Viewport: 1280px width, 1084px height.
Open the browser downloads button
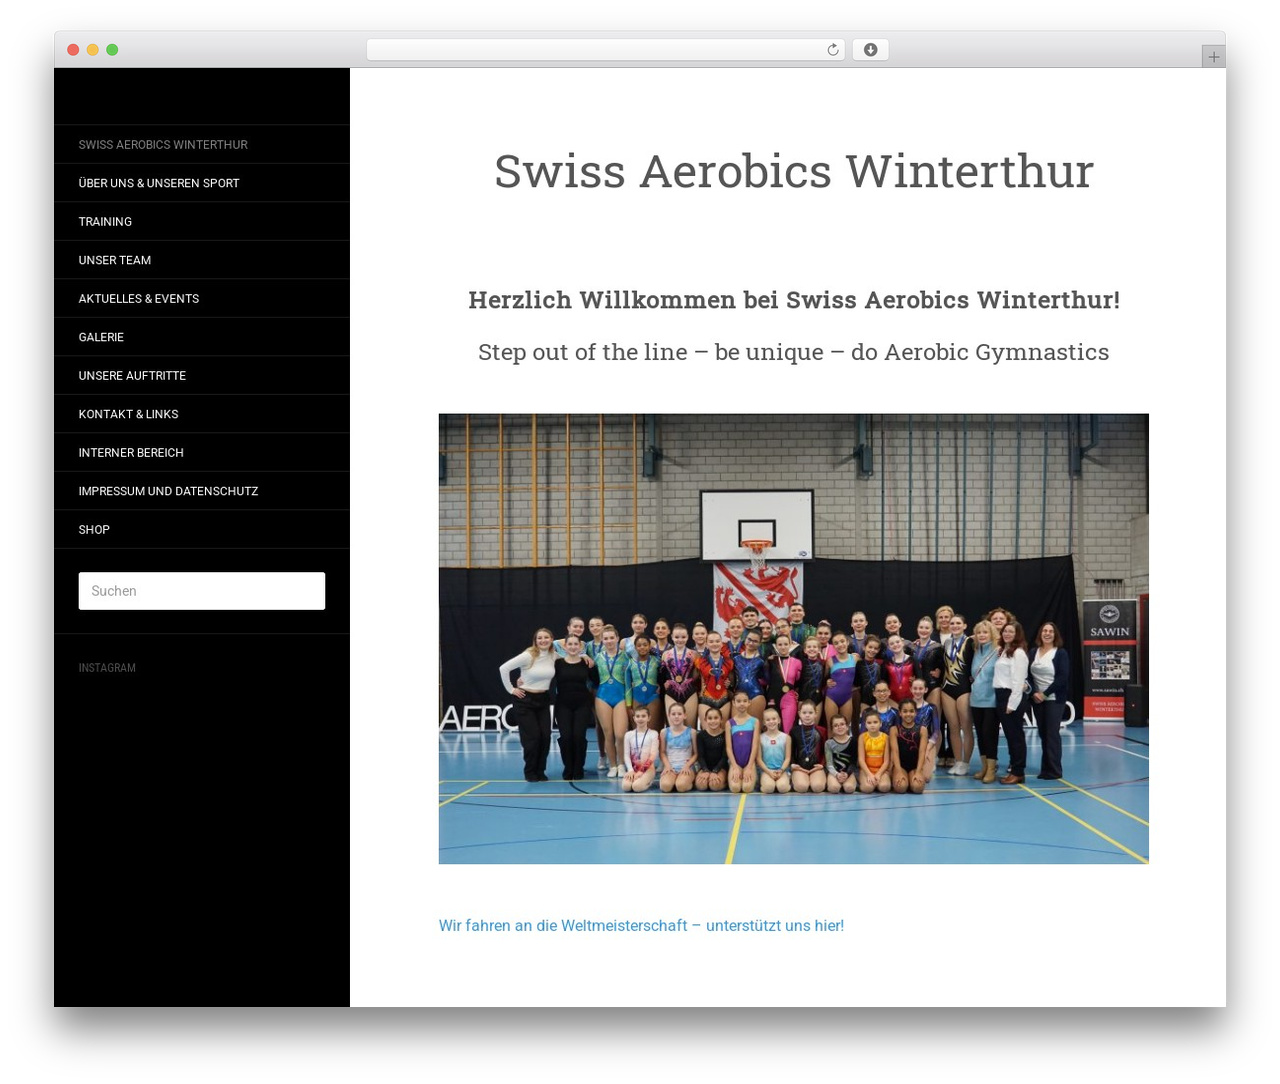click(870, 50)
